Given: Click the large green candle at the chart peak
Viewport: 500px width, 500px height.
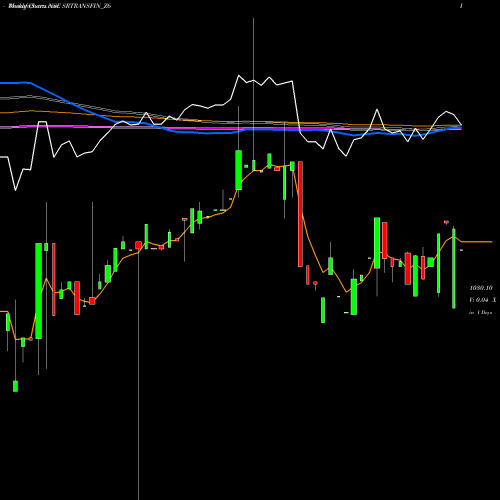Looking at the screenshot, I should [238, 170].
